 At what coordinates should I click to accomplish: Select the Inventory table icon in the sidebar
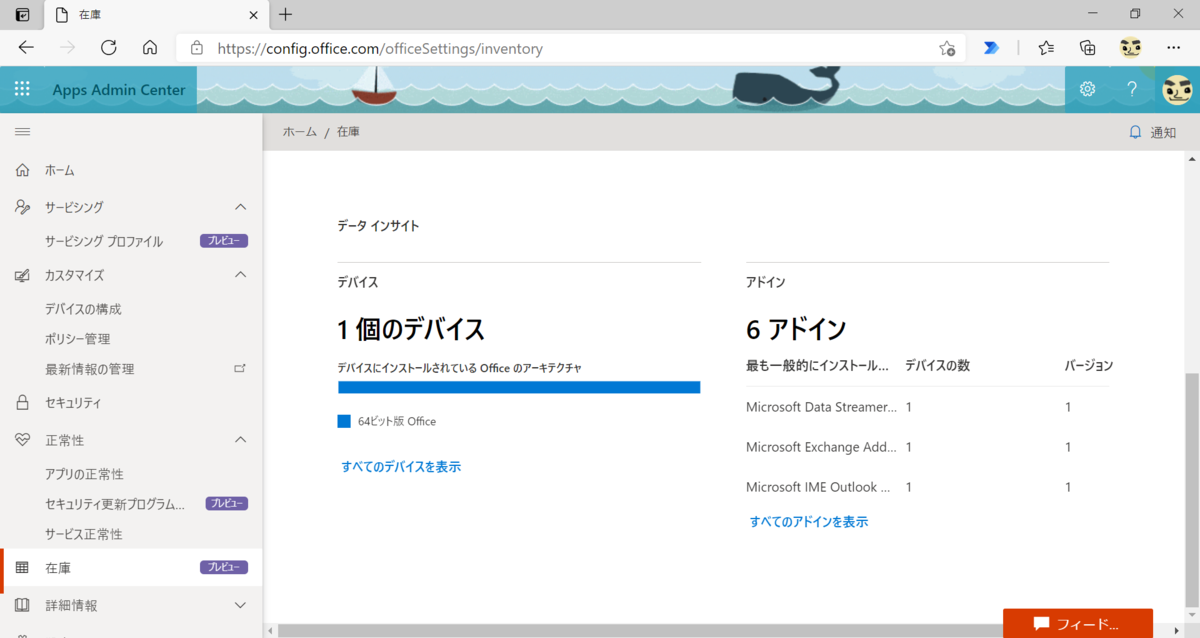[22, 567]
